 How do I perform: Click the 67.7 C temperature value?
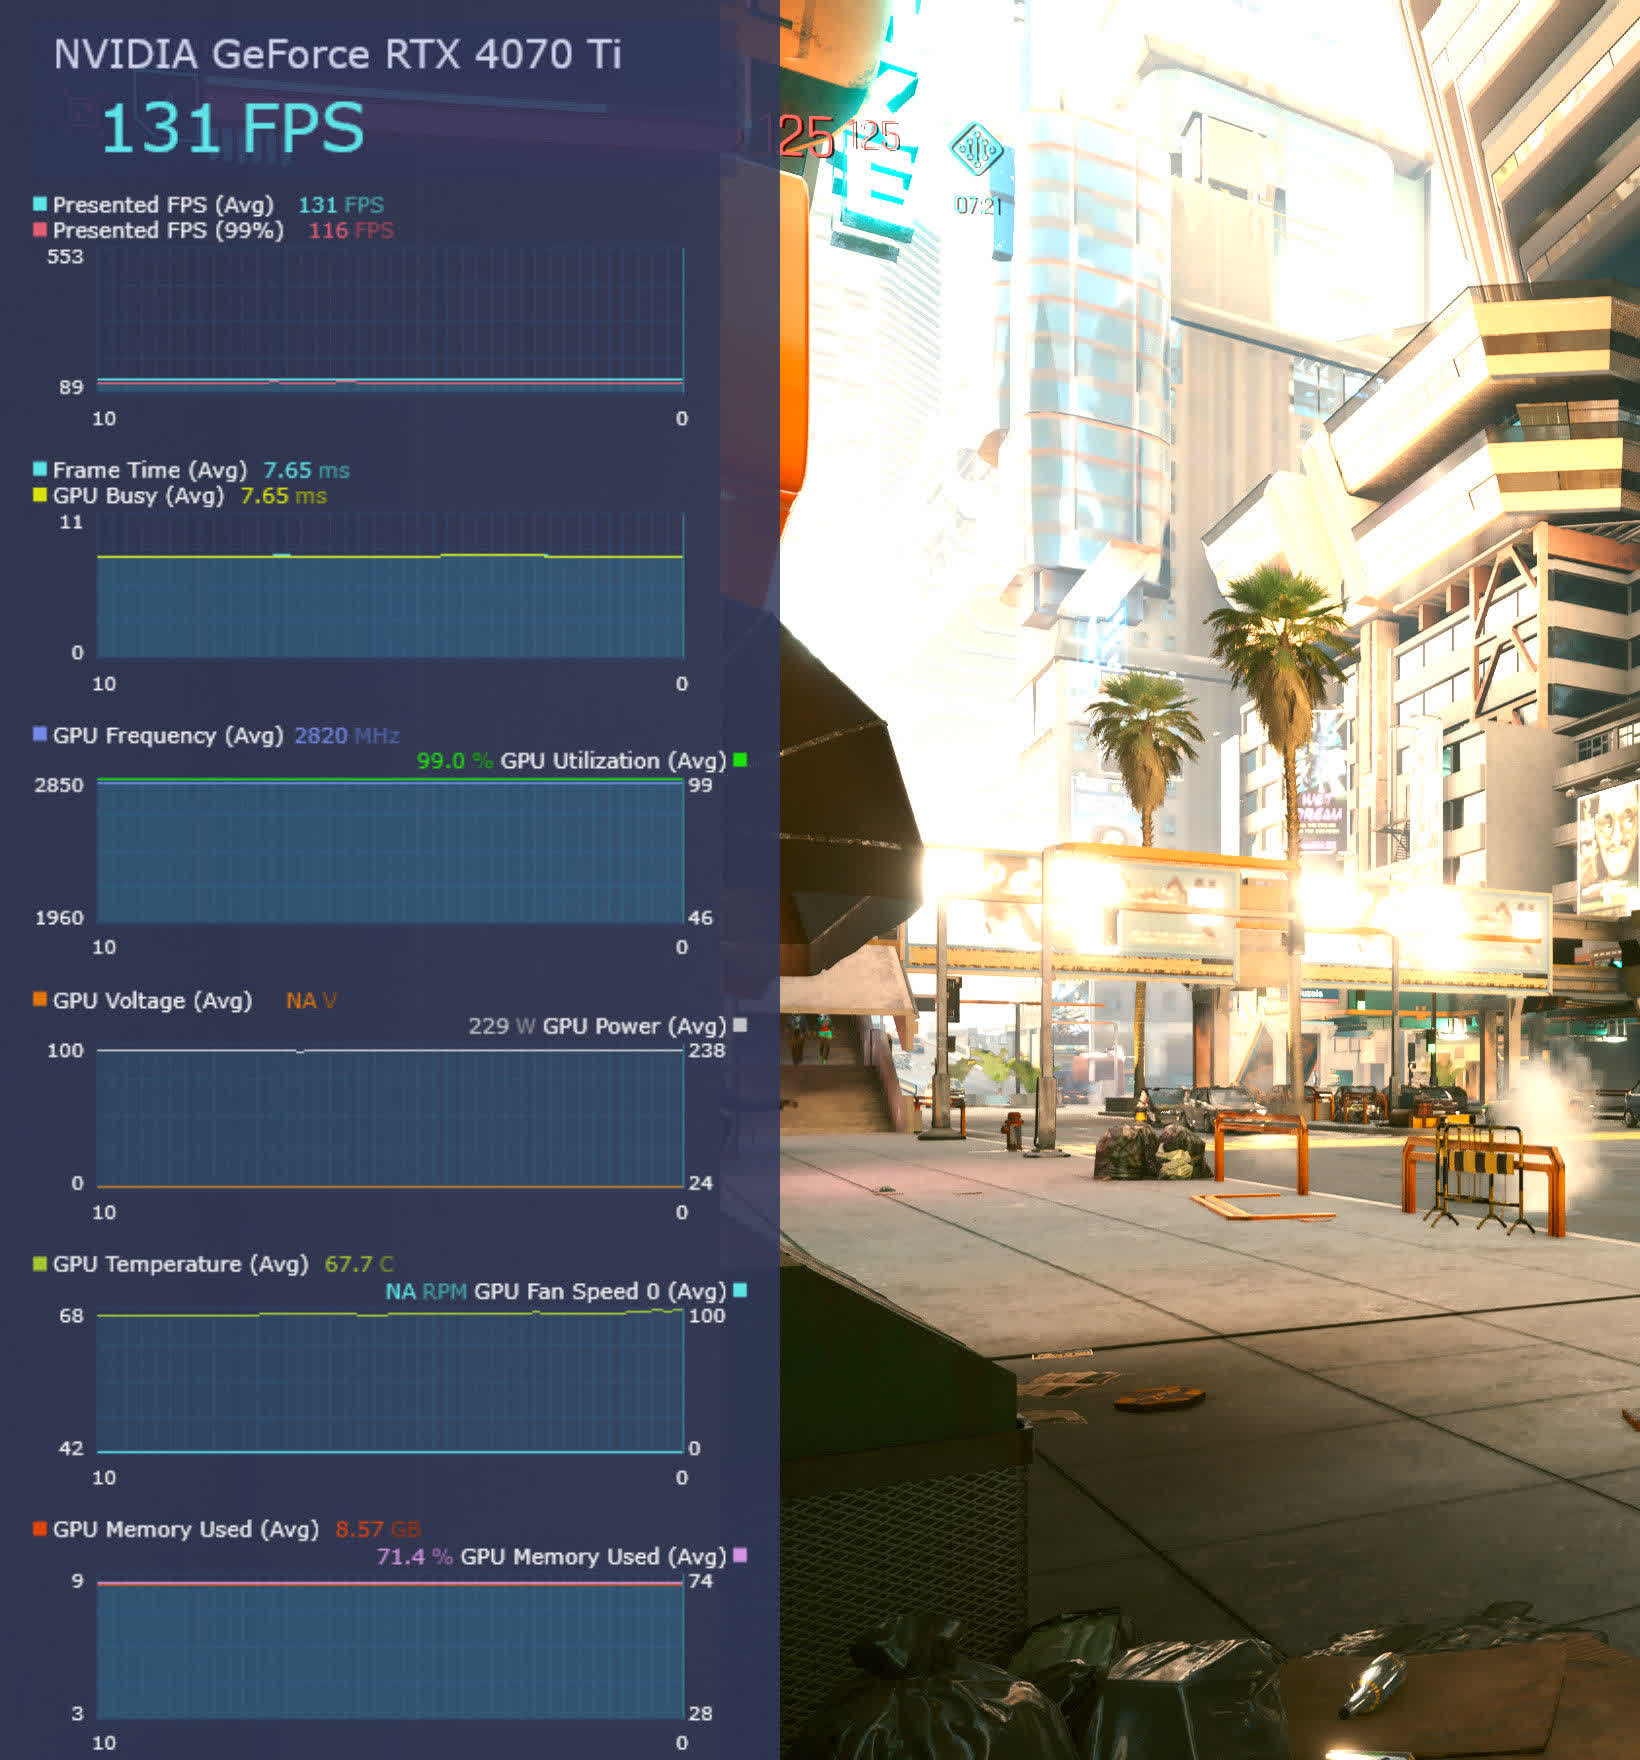tap(359, 1264)
